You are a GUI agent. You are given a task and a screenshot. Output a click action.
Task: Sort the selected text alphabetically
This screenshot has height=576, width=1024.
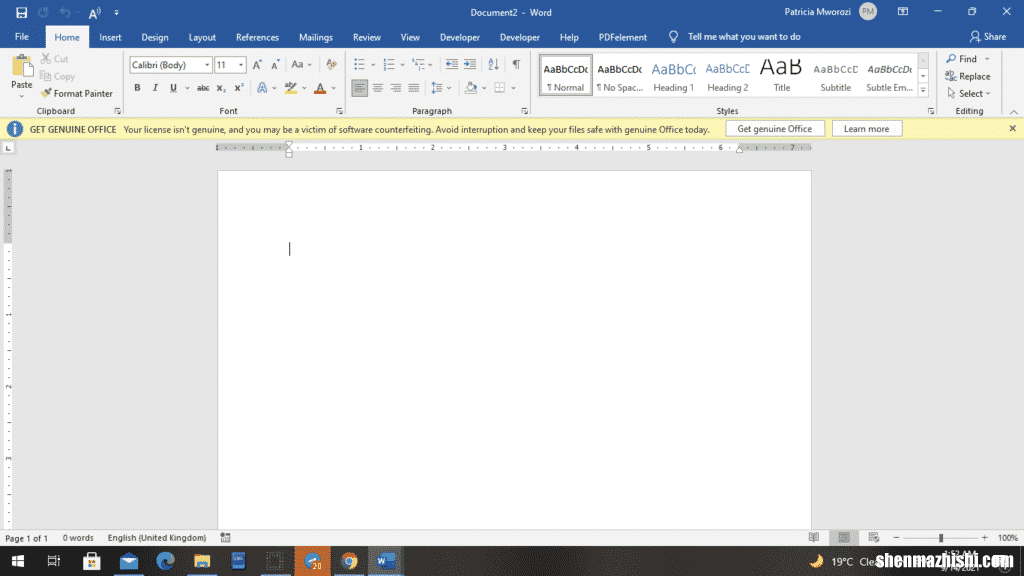click(x=494, y=64)
